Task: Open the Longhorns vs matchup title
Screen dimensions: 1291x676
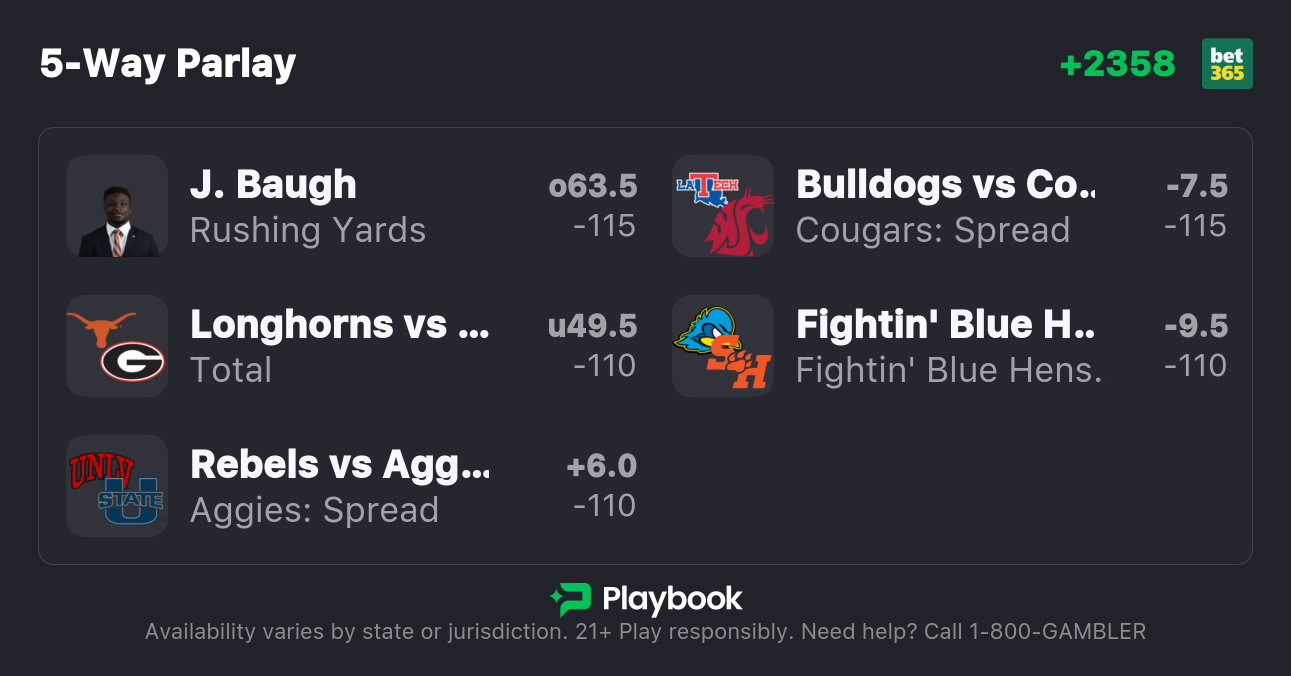Action: coord(340,325)
